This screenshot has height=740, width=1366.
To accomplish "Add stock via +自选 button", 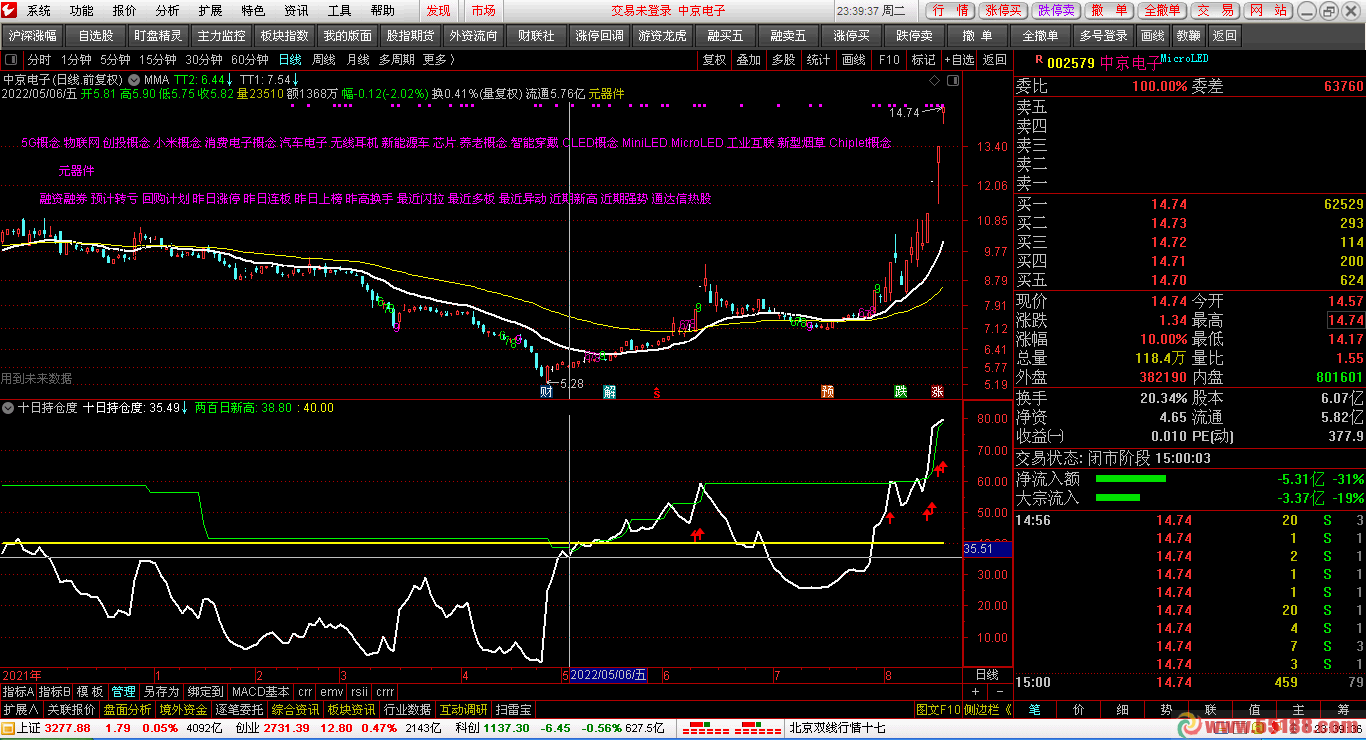I will click(958, 60).
